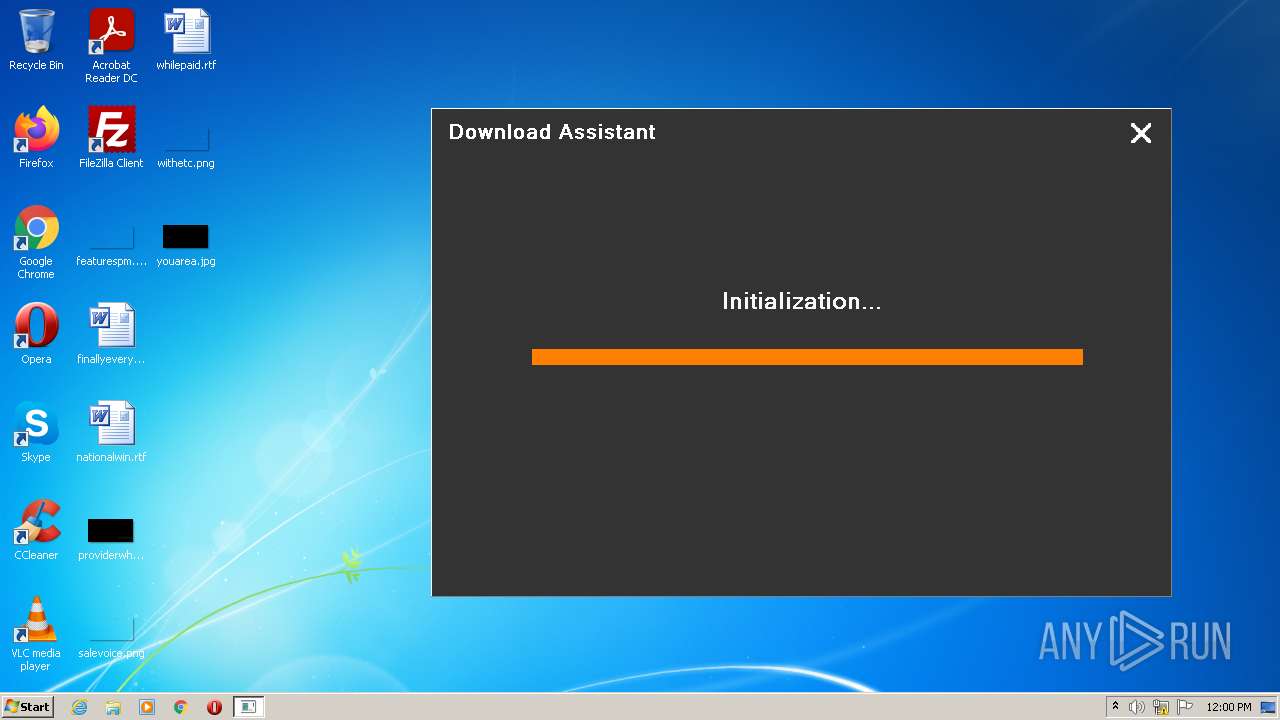Click the Initialization... status text
The image size is (1280, 720).
click(802, 301)
